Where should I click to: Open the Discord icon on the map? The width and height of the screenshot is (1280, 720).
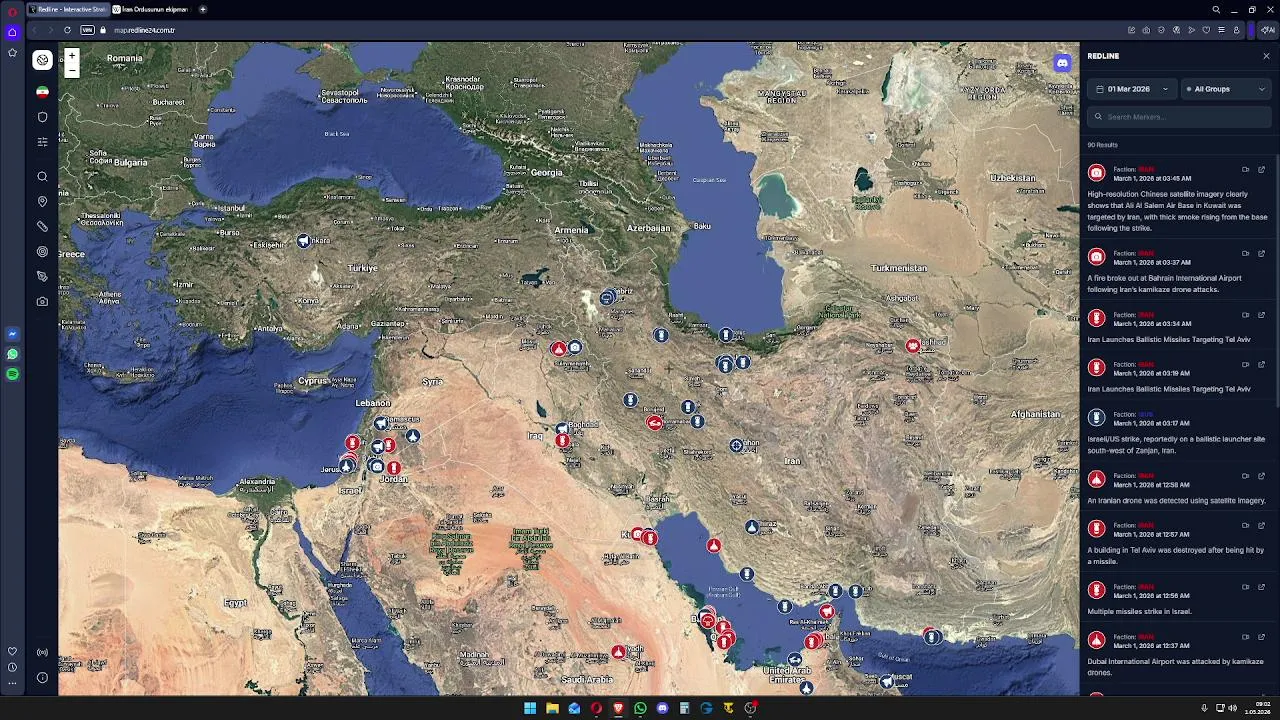tap(1062, 63)
